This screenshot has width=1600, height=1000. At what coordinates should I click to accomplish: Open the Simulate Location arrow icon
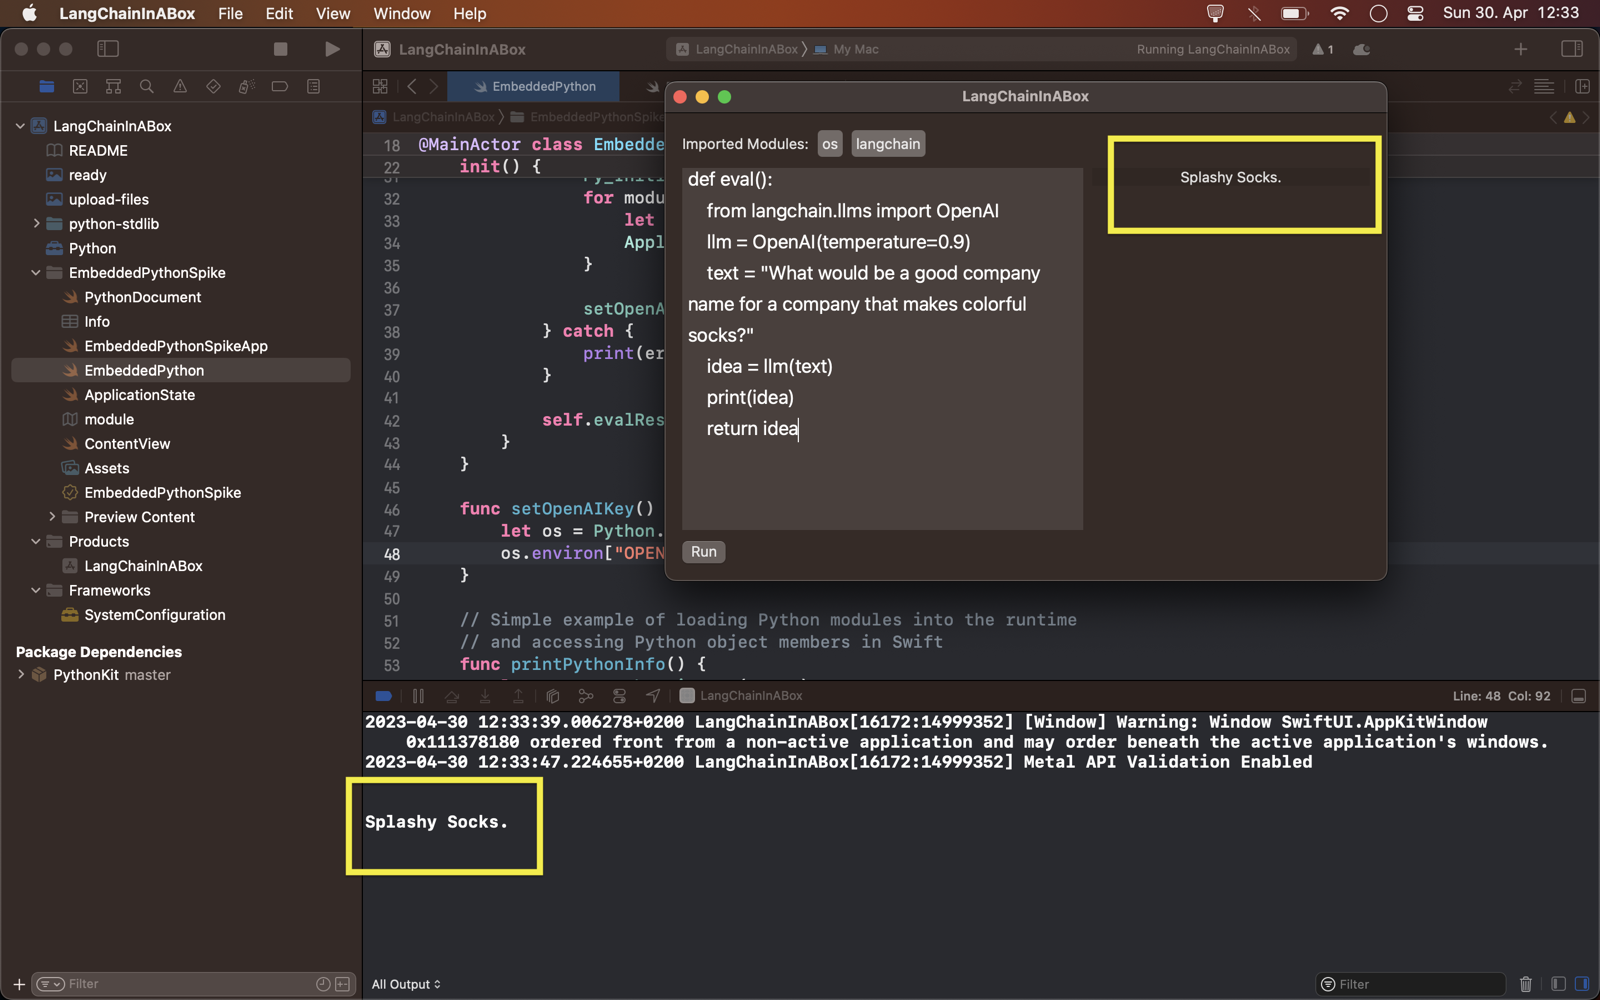[653, 696]
